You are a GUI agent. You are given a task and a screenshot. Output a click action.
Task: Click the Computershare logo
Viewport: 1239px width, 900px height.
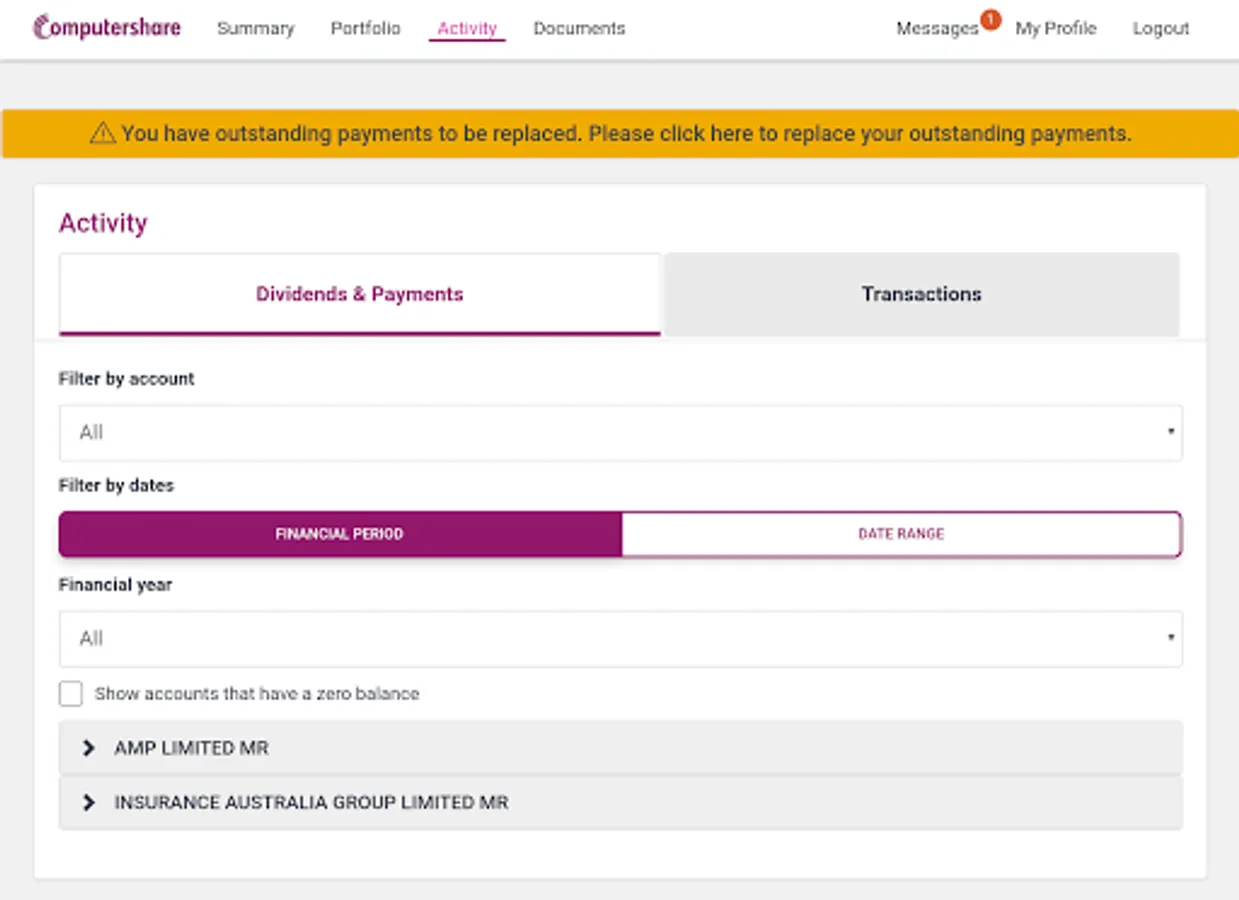pyautogui.click(x=104, y=27)
